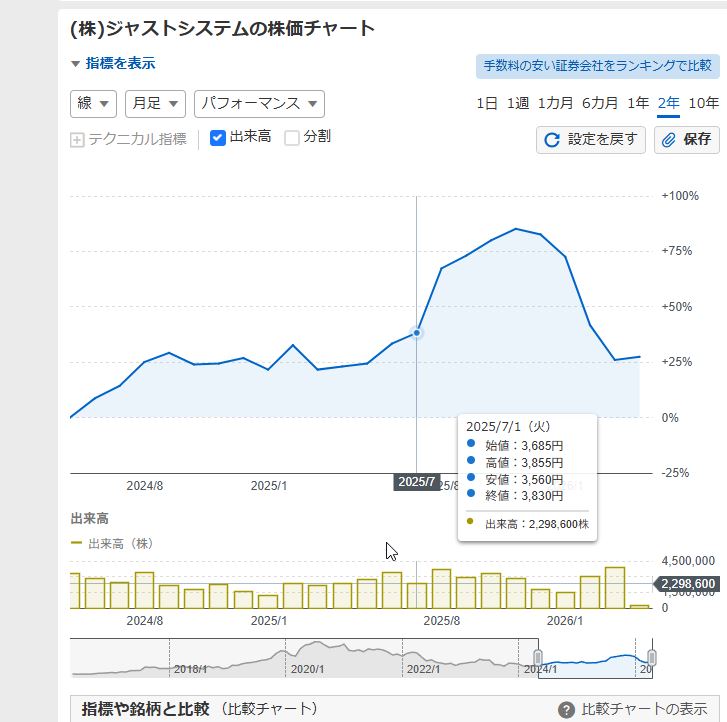727x722 pixels.
Task: Click the 指標を表示 disclosure triangle
Action: pyautogui.click(x=75, y=64)
